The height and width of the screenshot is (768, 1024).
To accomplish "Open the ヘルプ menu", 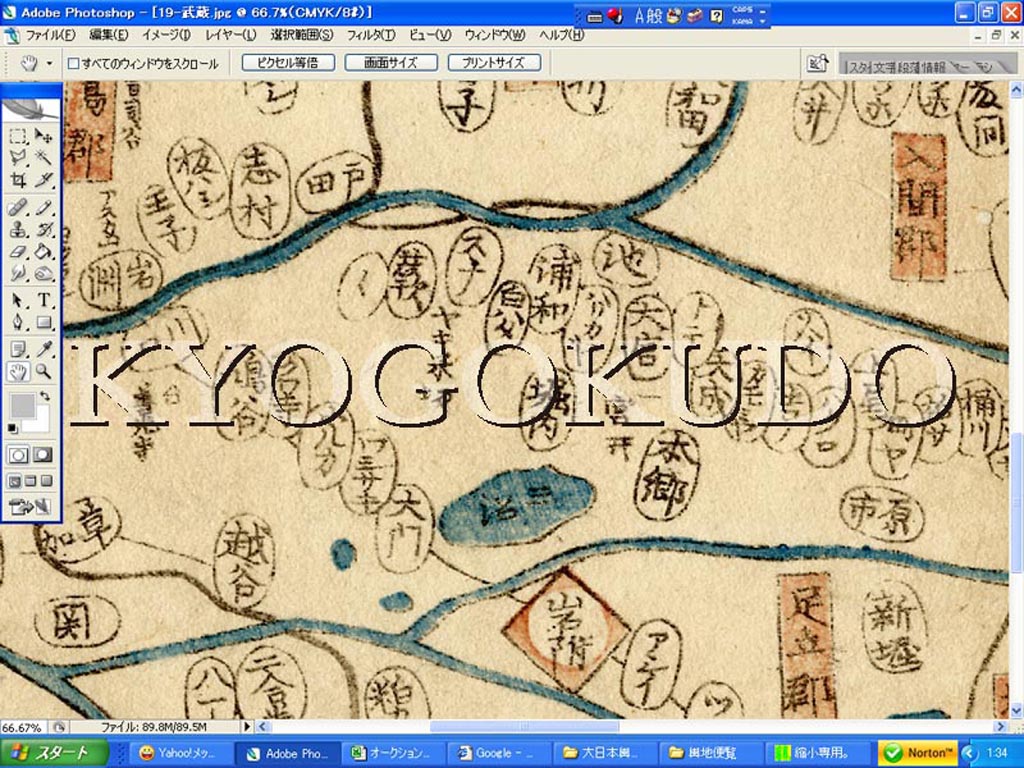I will click(561, 35).
